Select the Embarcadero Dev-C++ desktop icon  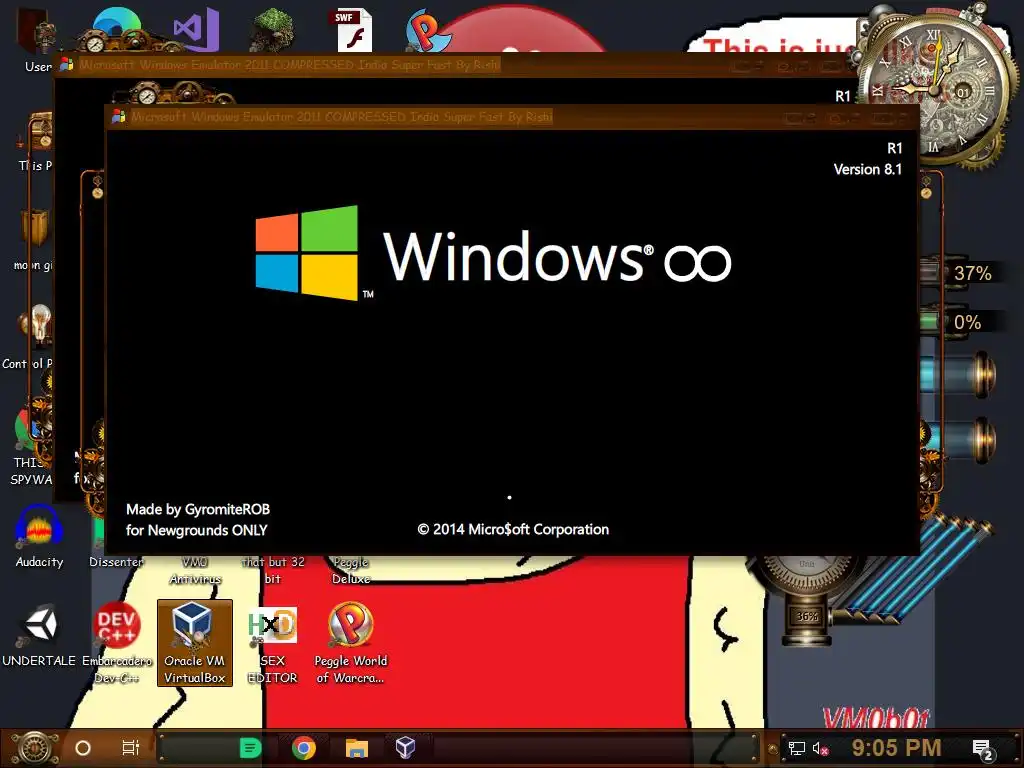(117, 643)
